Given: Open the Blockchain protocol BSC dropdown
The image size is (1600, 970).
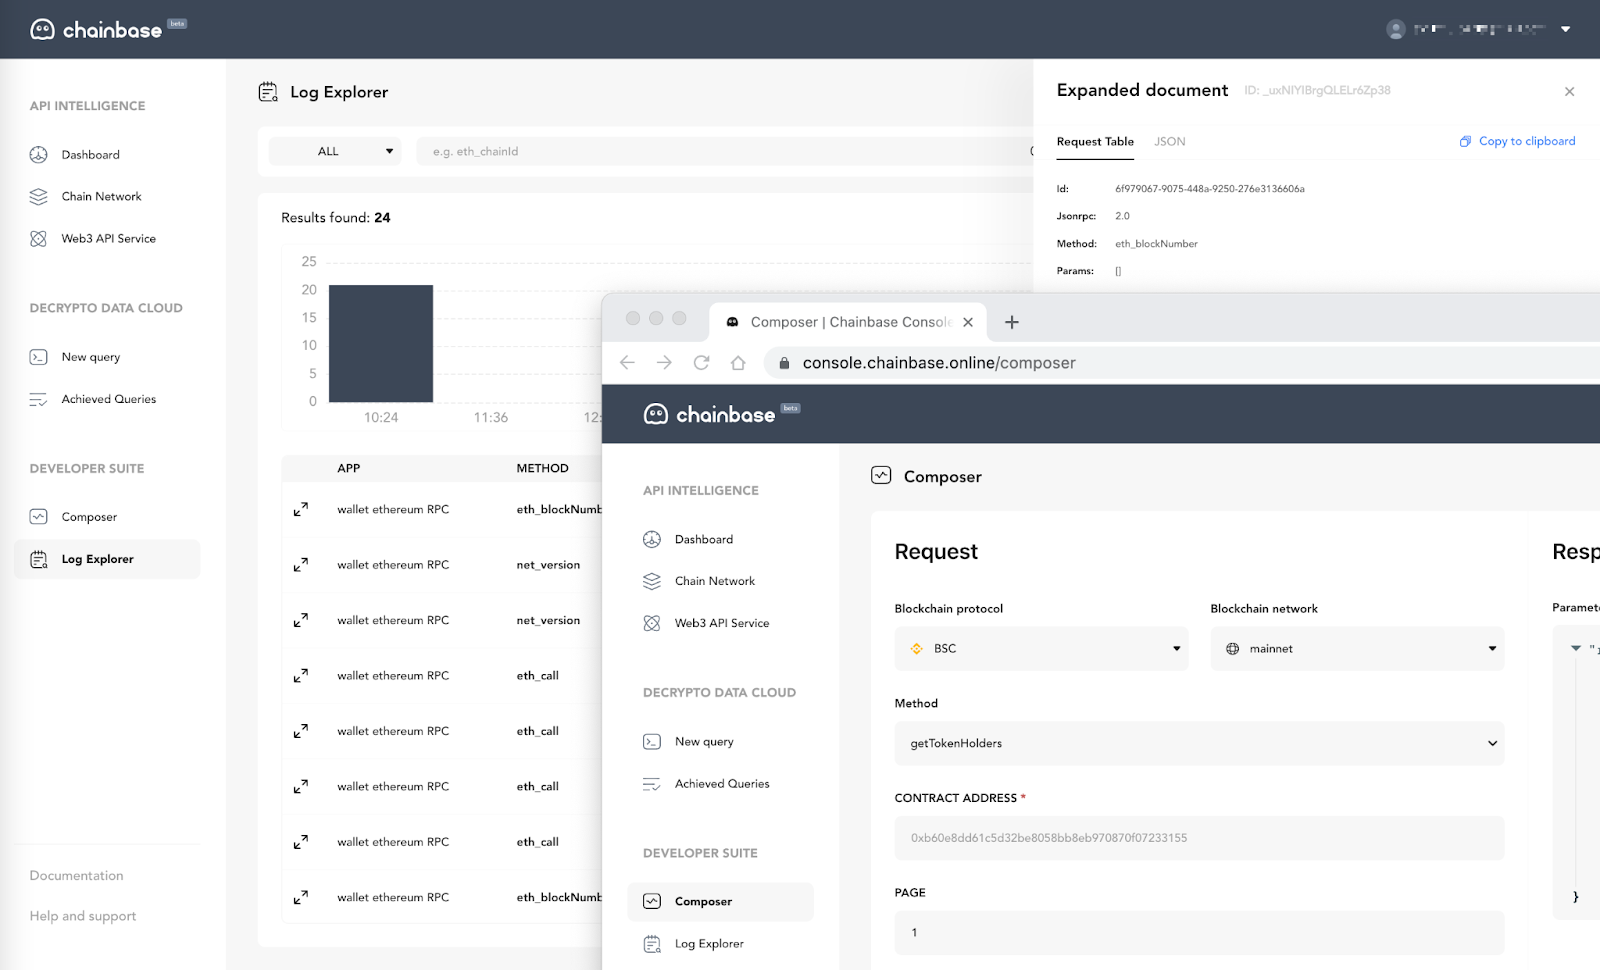Looking at the screenshot, I should click(x=1041, y=649).
